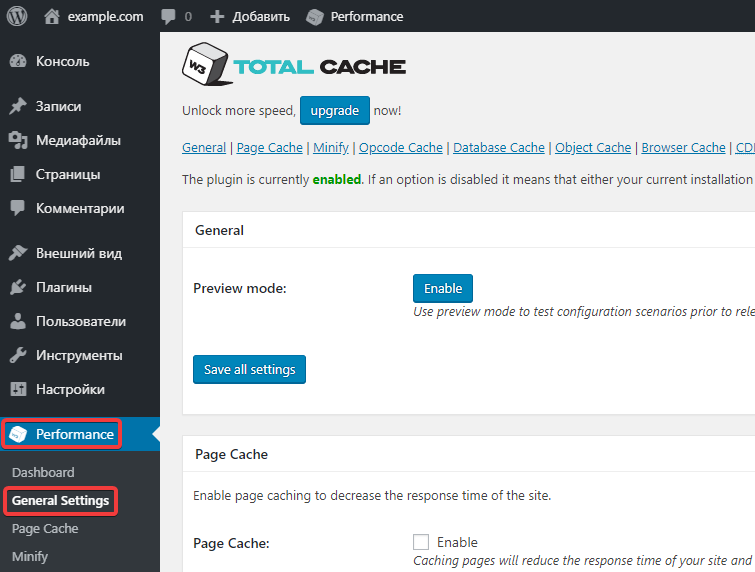This screenshot has height=572, width=755.
Task: Open the Minify submenu item in sidebar
Action: pos(30,556)
